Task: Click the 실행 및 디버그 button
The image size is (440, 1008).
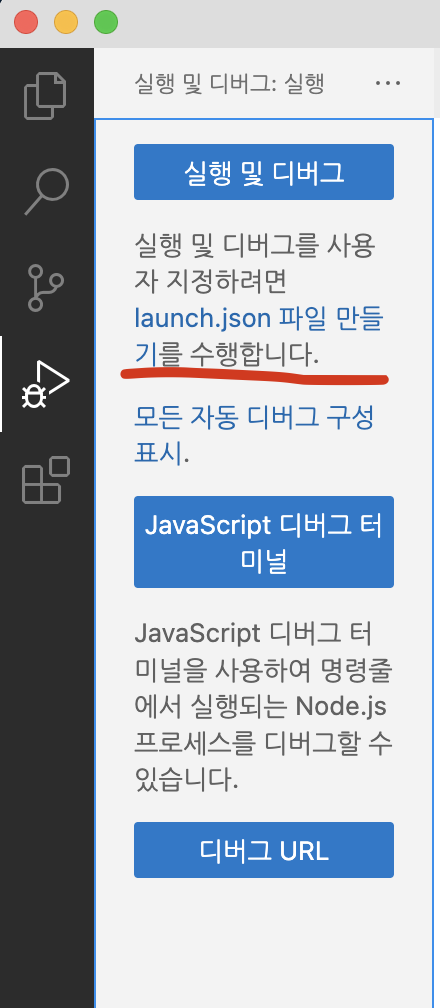Action: pyautogui.click(x=264, y=172)
